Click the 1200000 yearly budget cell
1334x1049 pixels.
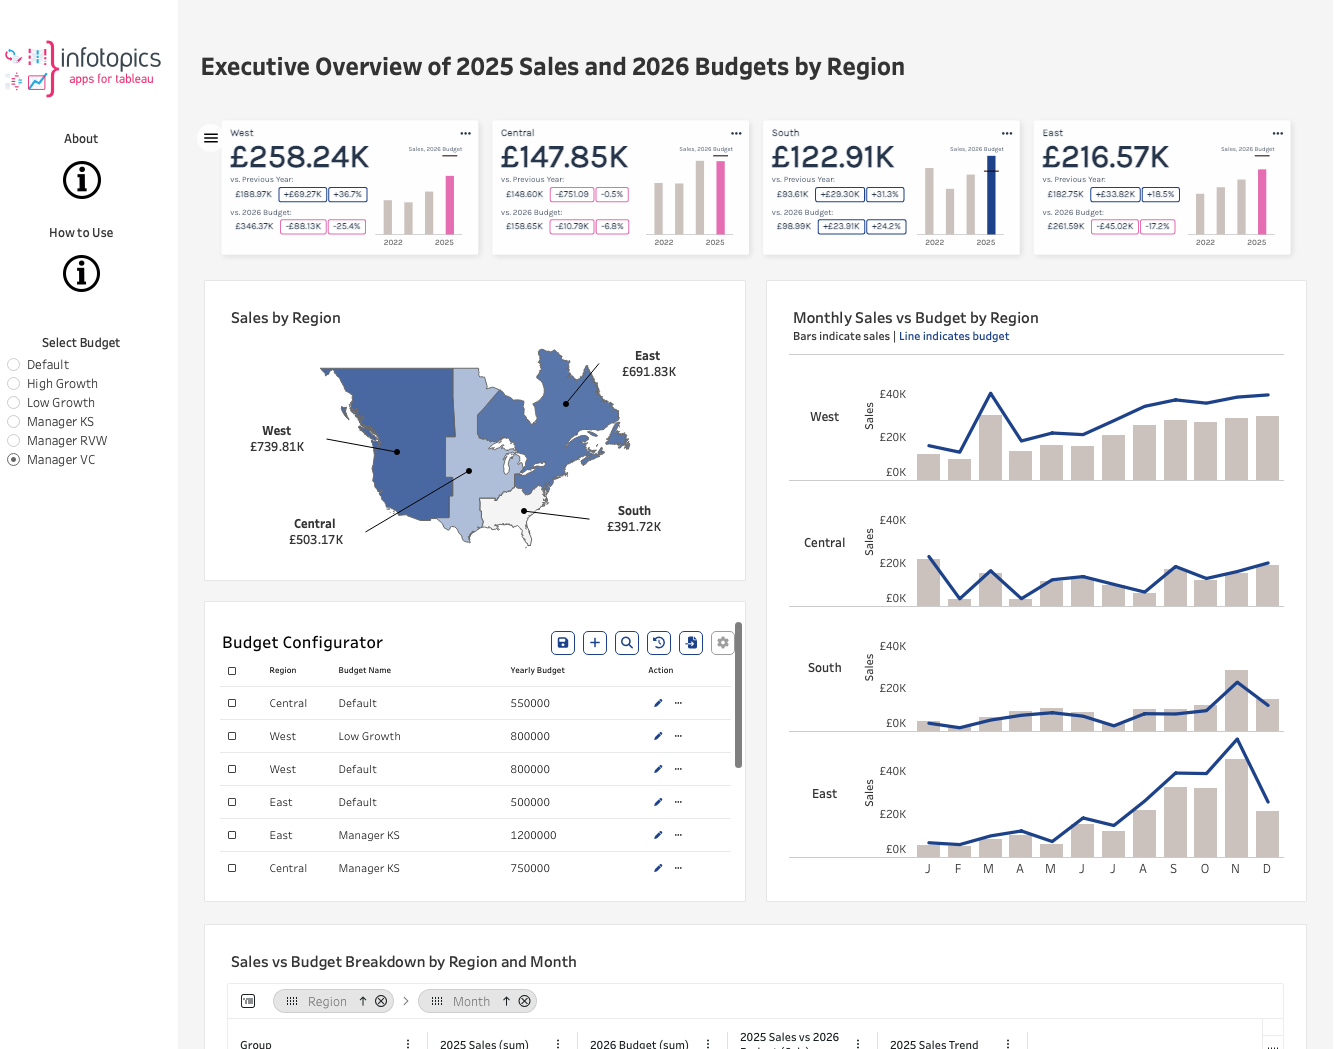click(x=533, y=836)
